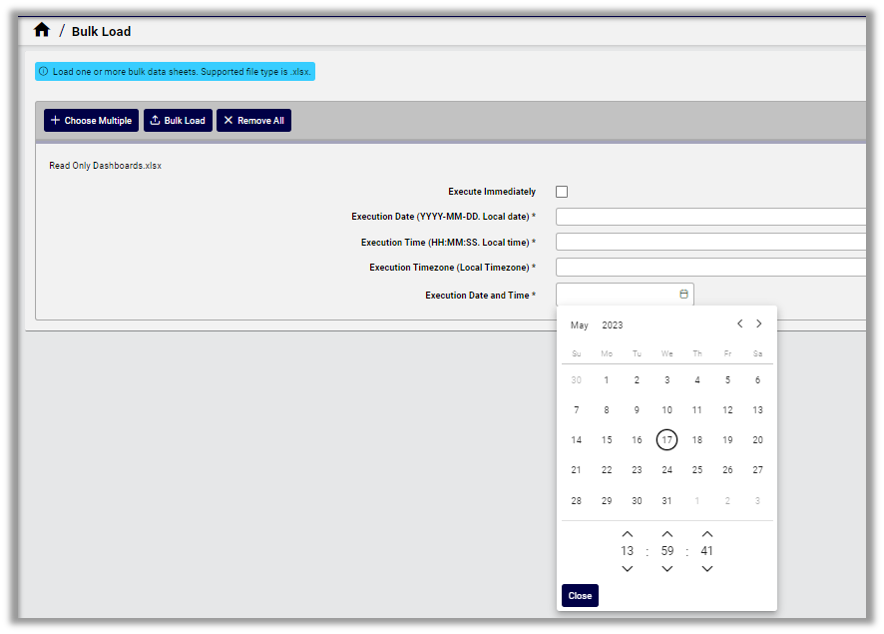
Task: Decrease the minutes value with the down chevron
Action: click(x=667, y=568)
